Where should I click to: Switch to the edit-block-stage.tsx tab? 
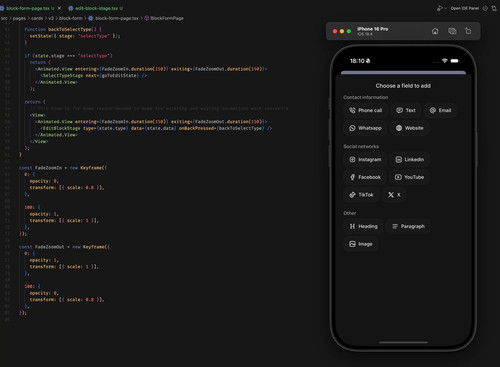(96, 8)
